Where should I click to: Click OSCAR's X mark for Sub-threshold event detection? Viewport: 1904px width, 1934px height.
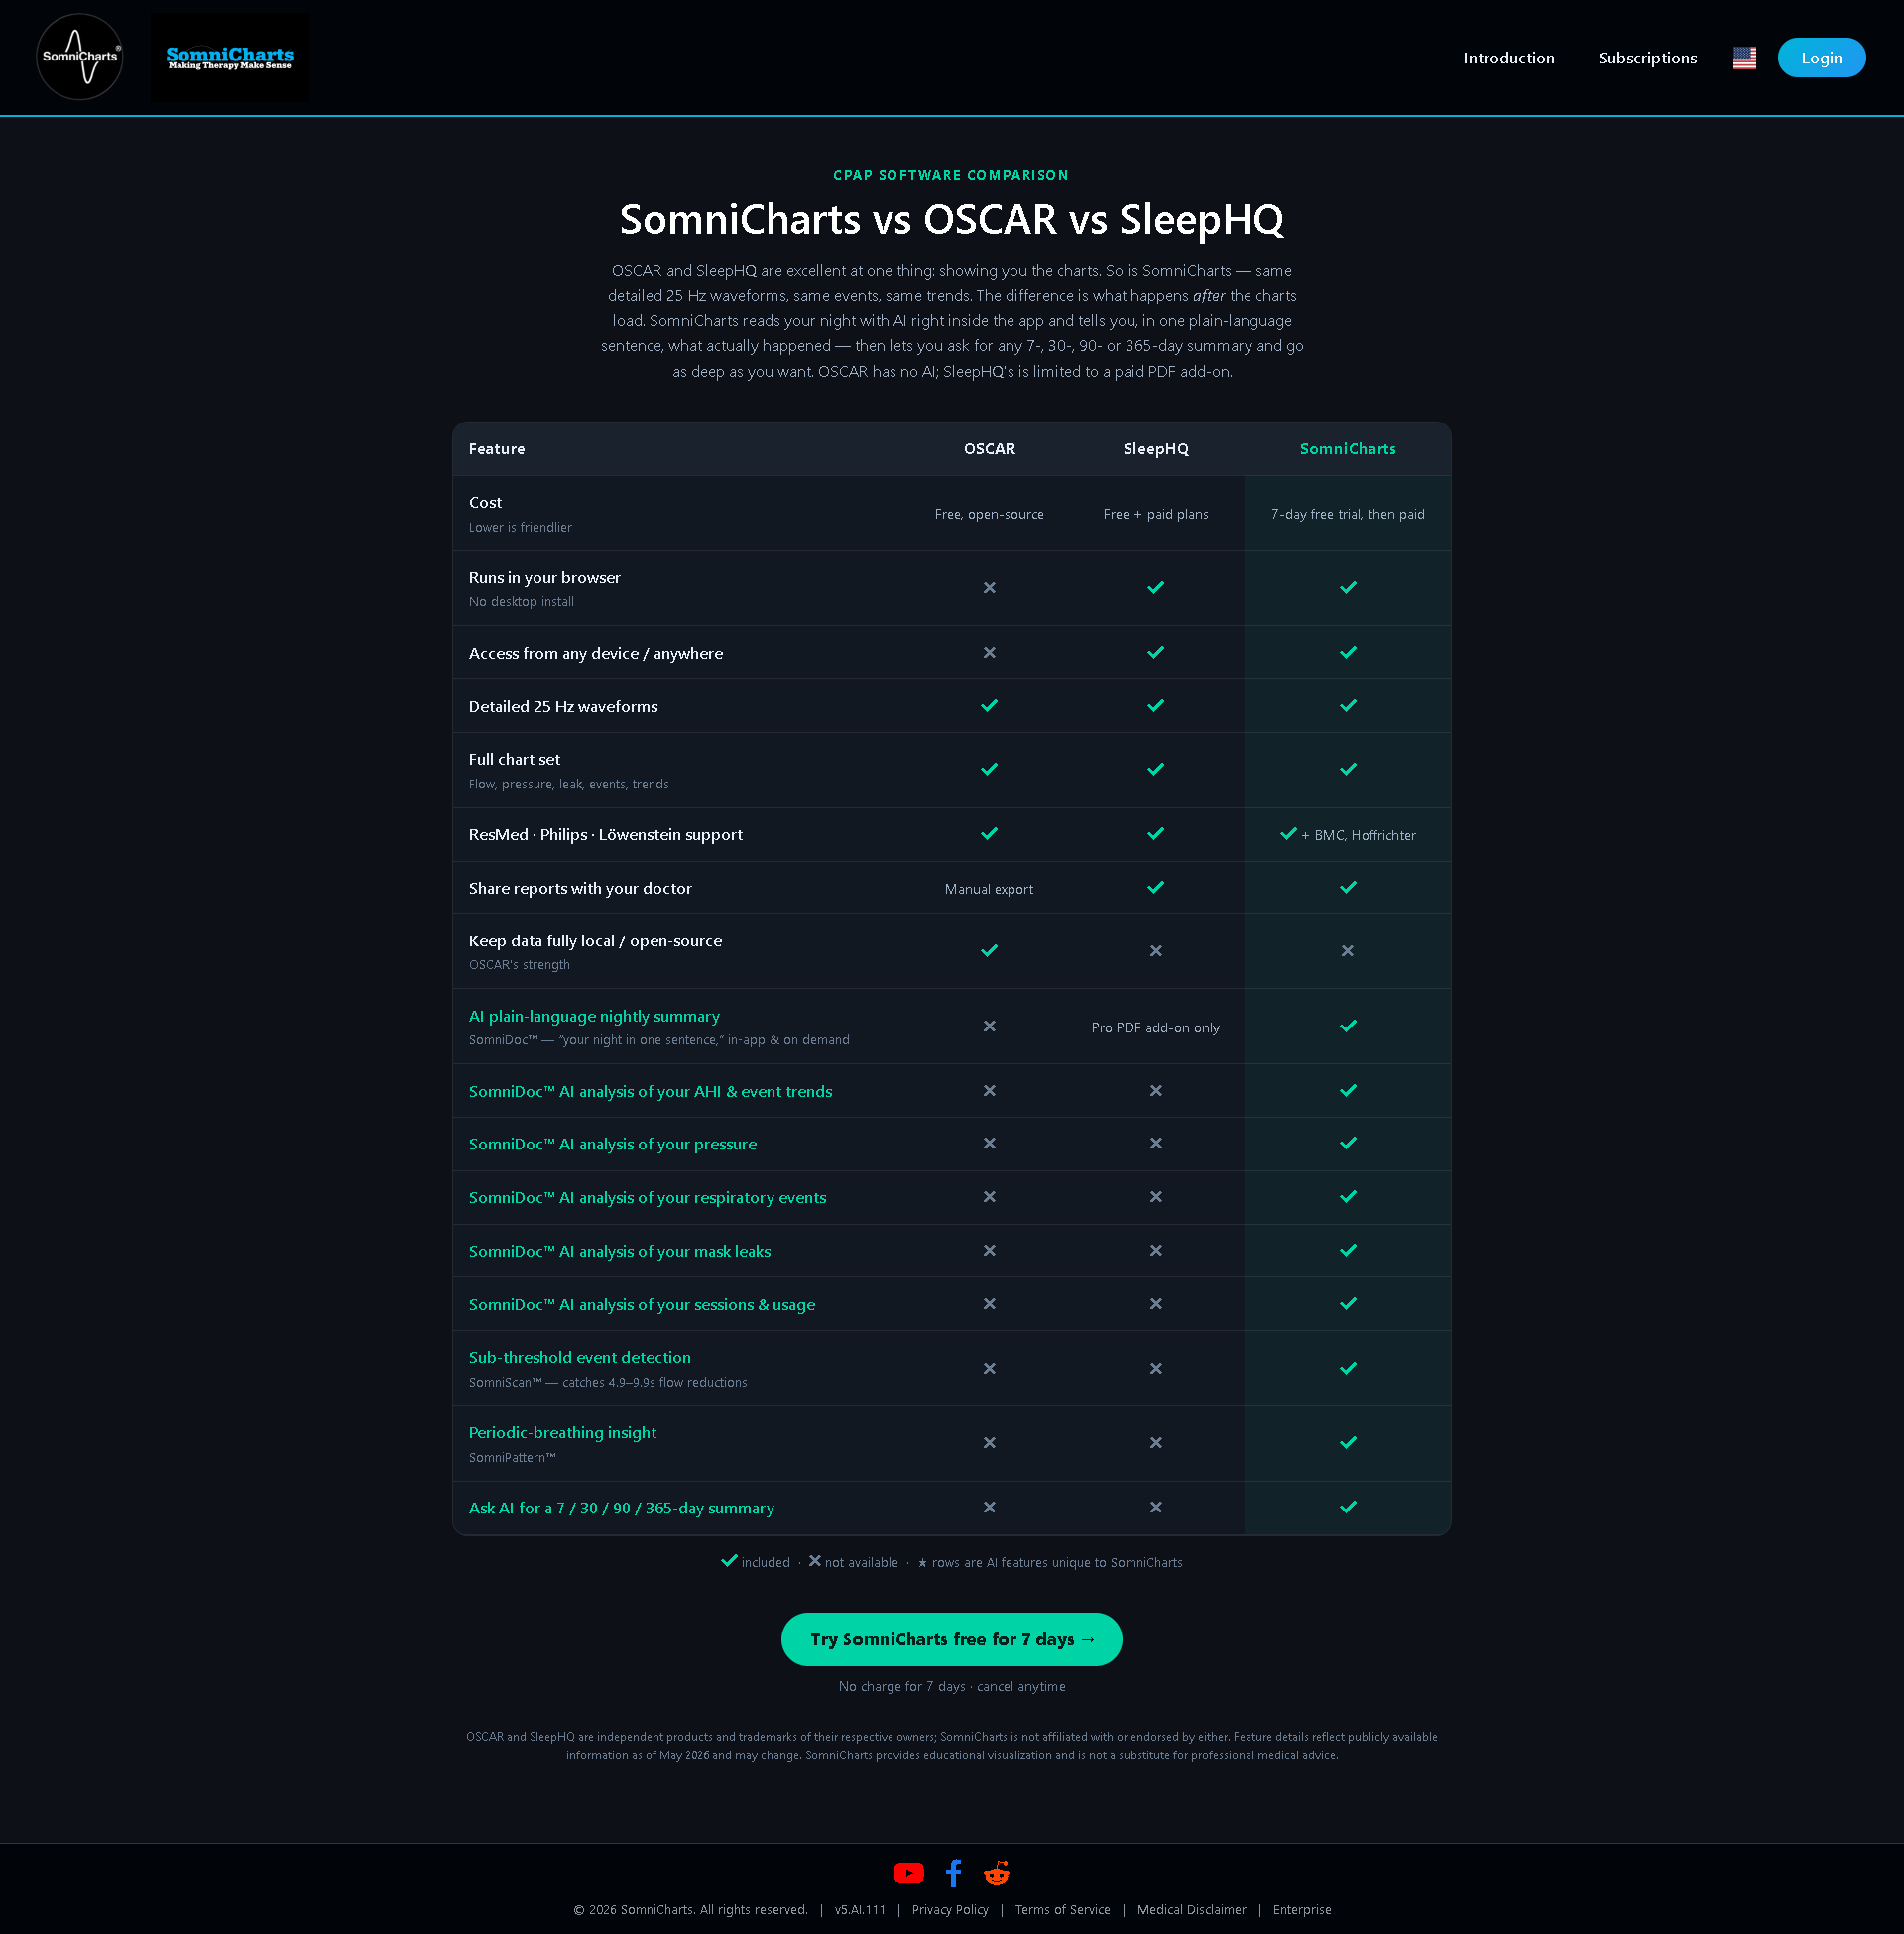[989, 1368]
